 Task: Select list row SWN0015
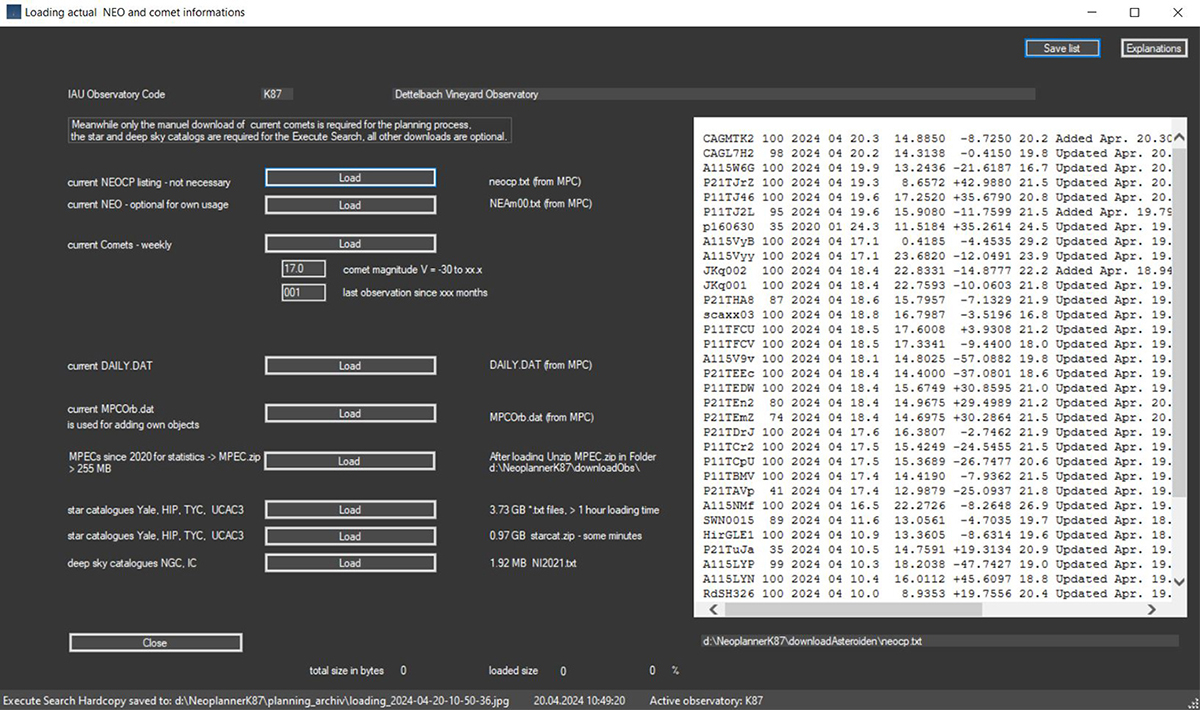(938, 520)
